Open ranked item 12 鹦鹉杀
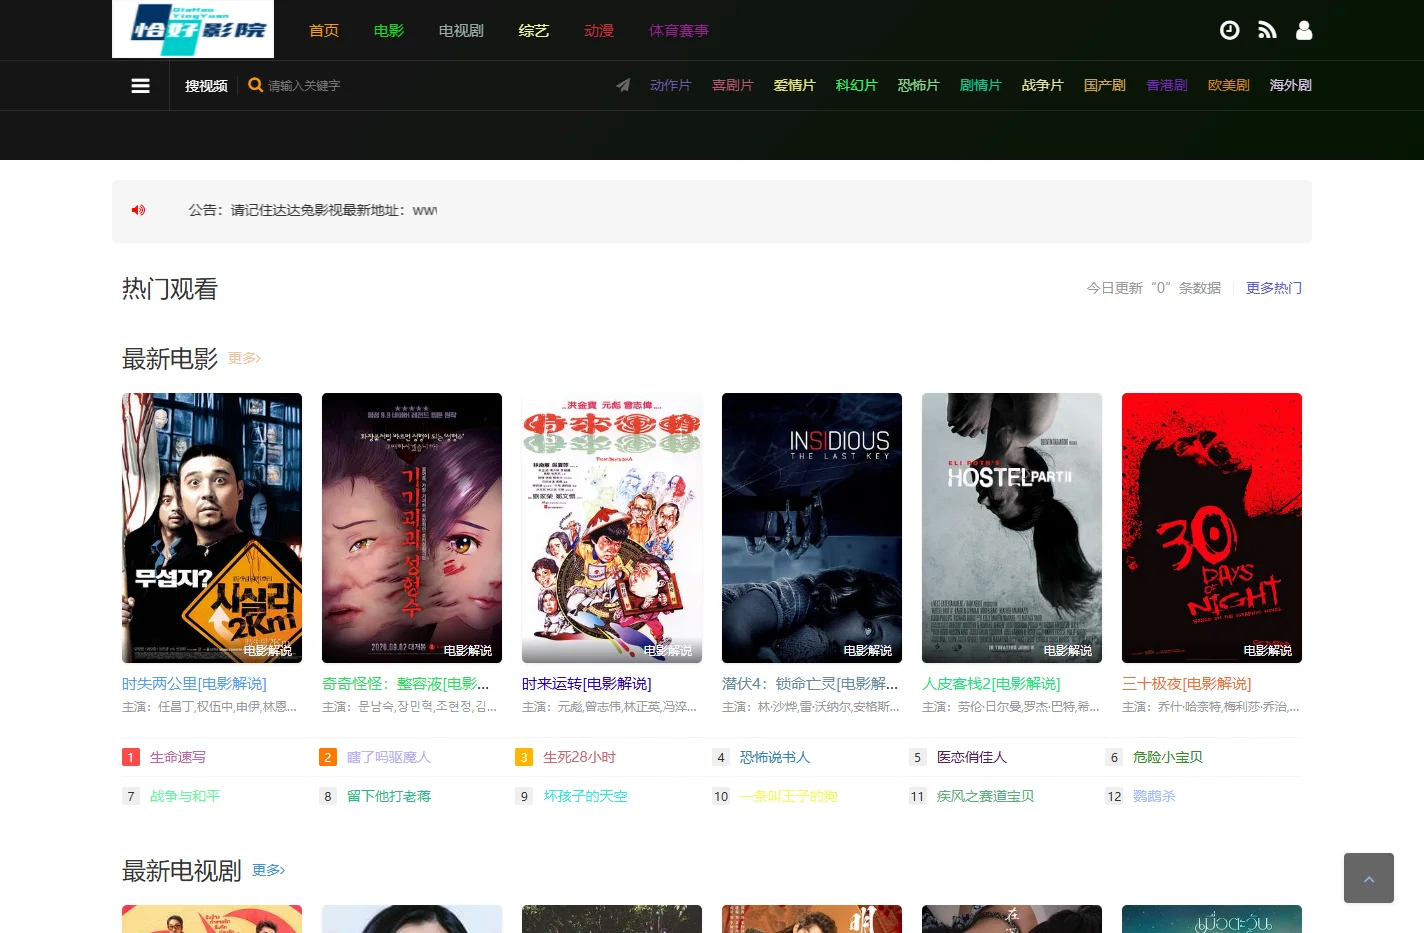1424x933 pixels. 1154,796
